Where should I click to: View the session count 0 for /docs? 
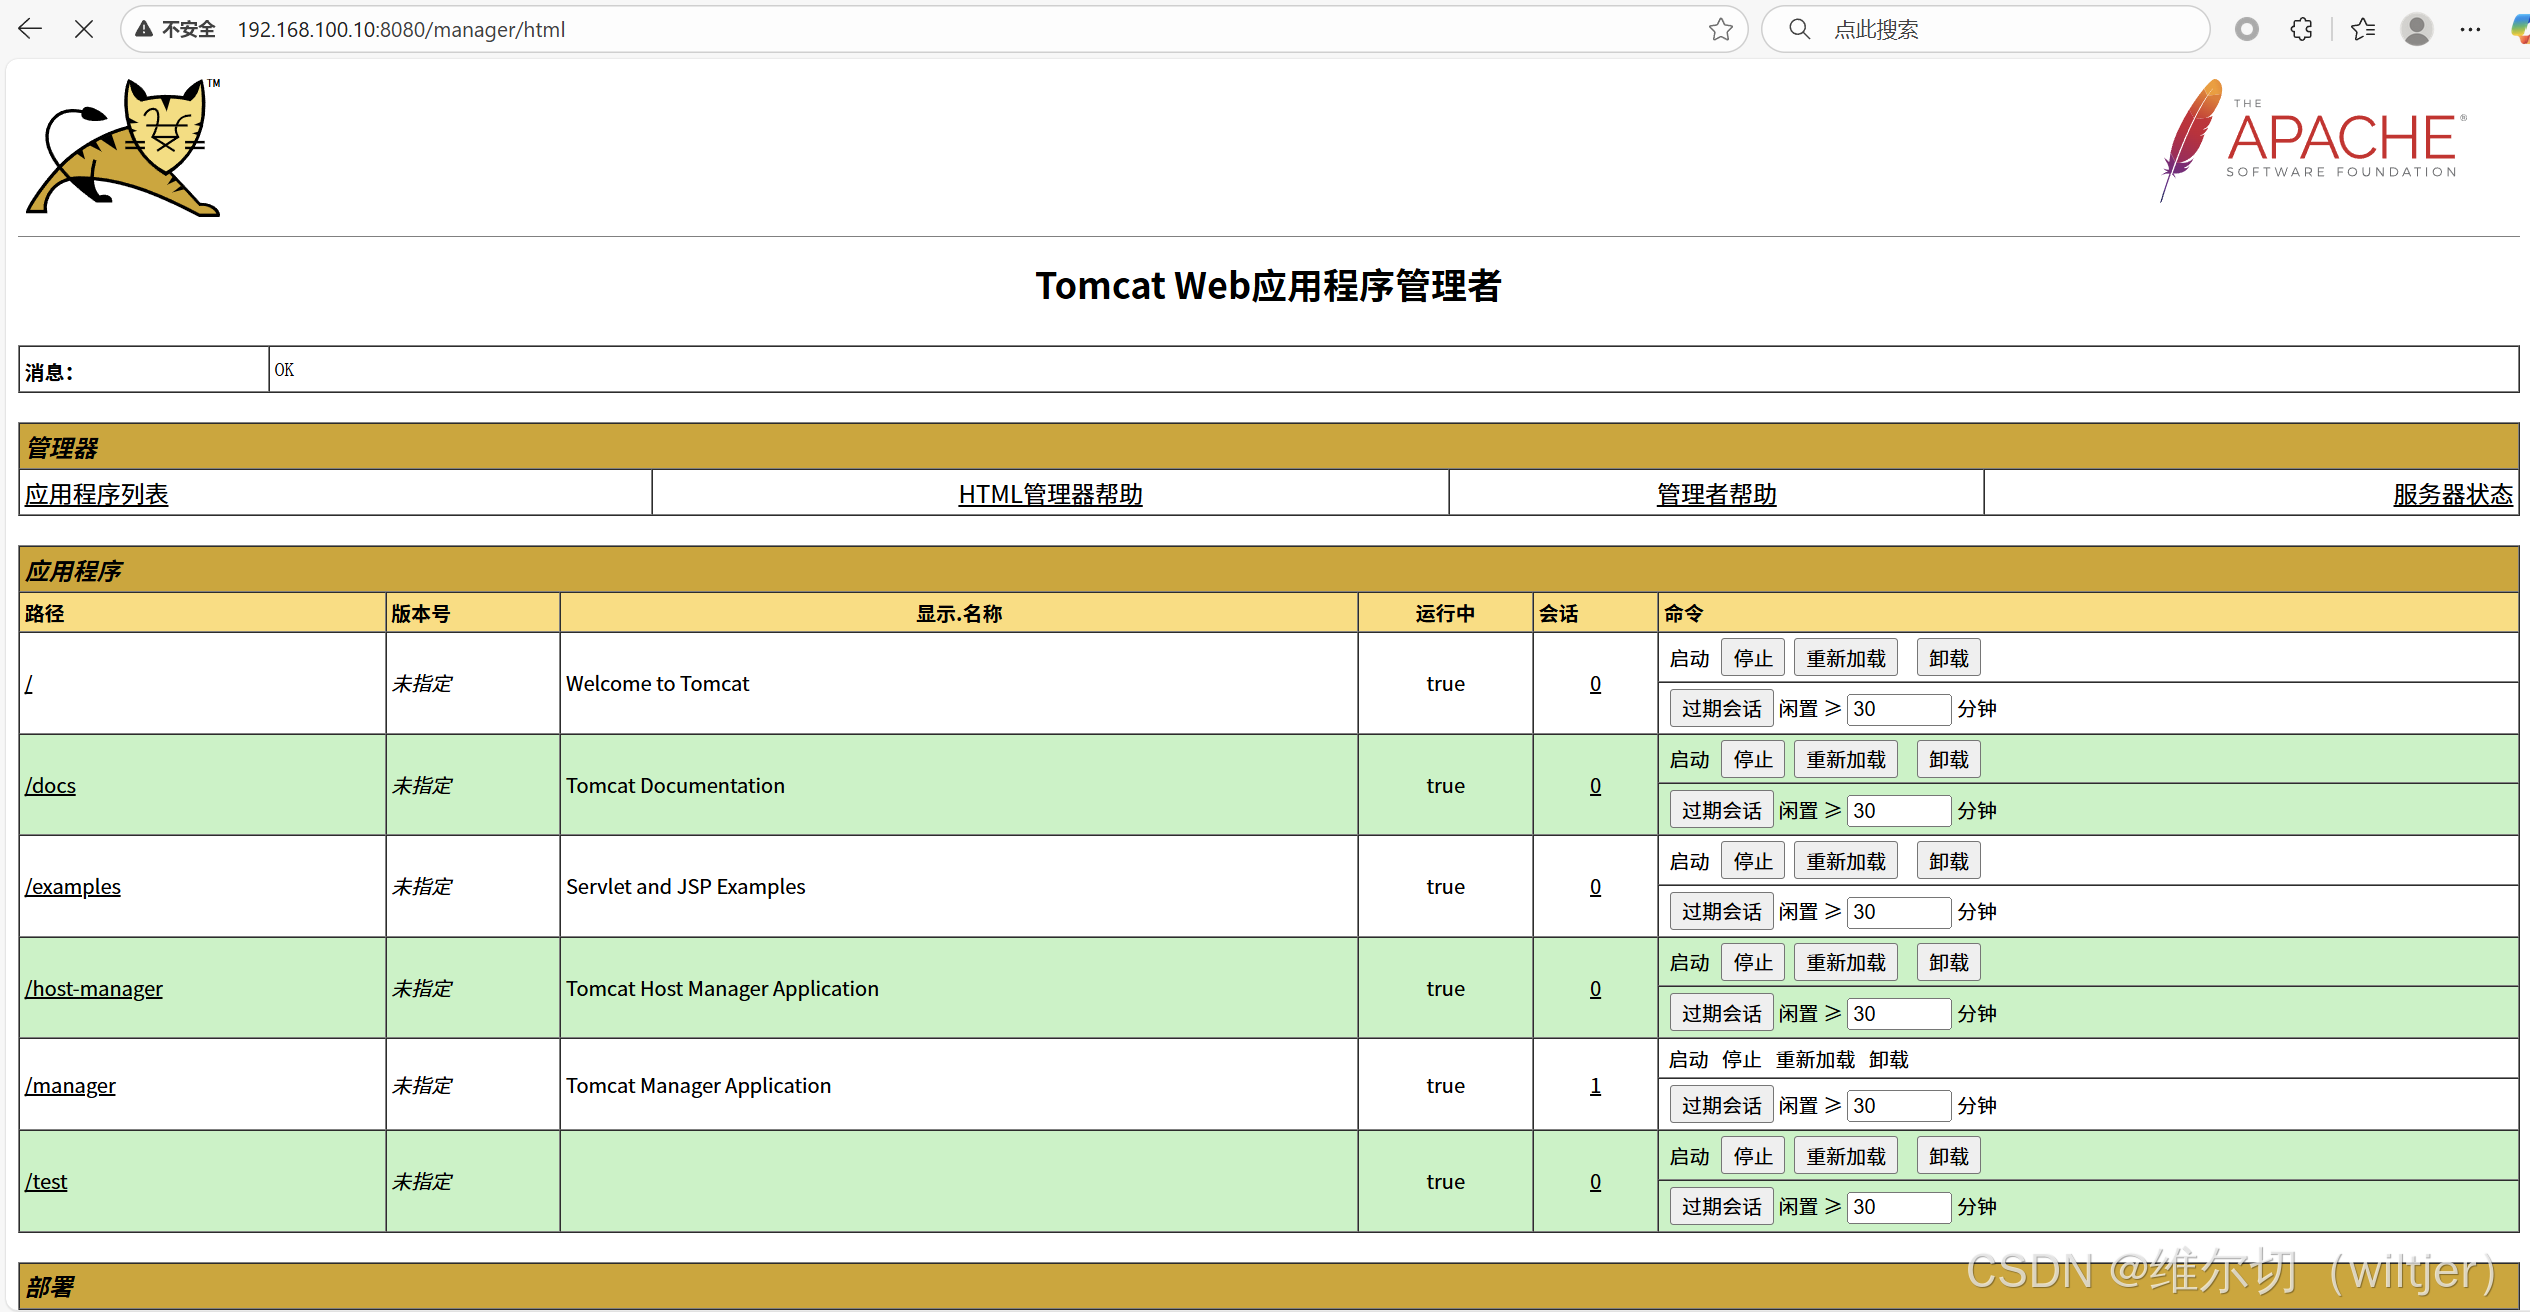coord(1595,785)
